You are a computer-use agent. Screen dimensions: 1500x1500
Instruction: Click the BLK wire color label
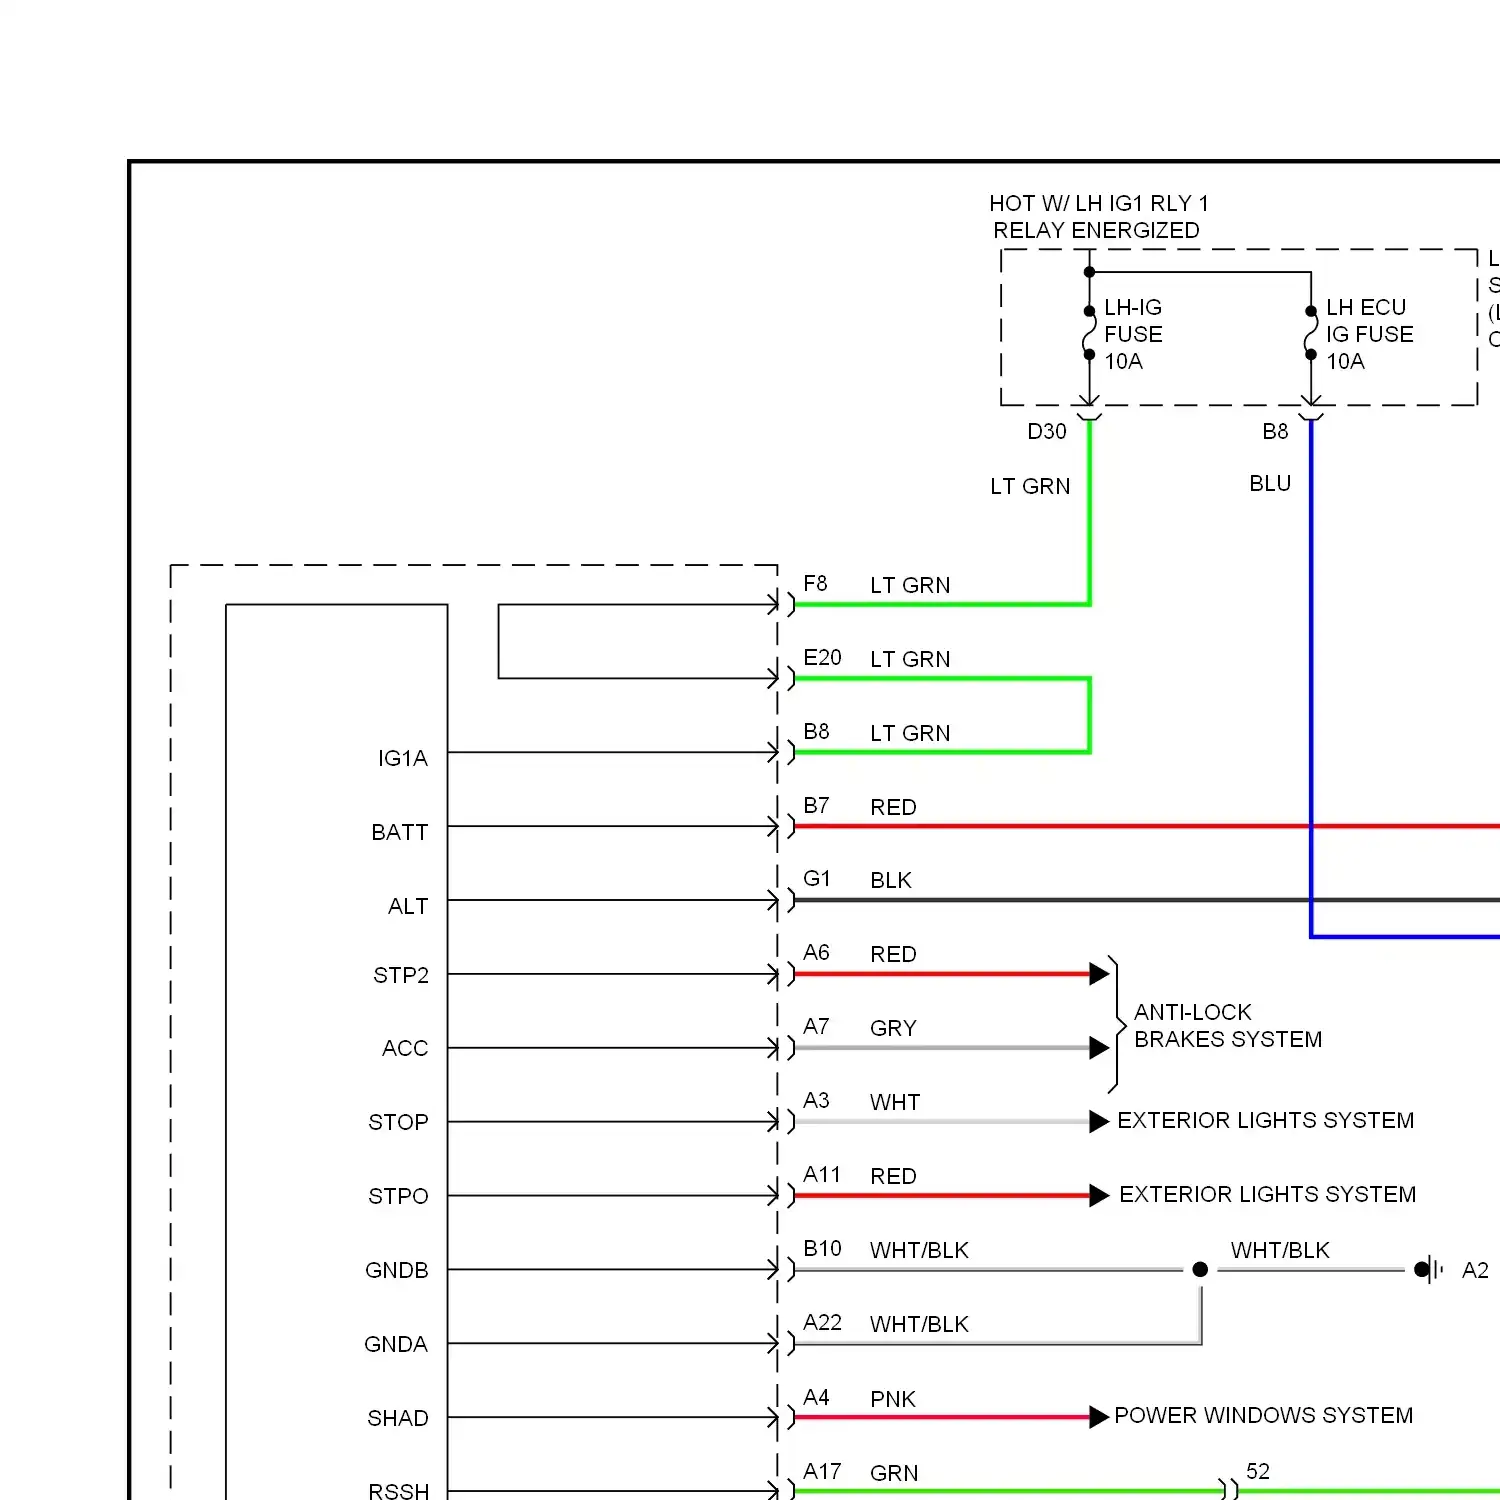coord(891,880)
